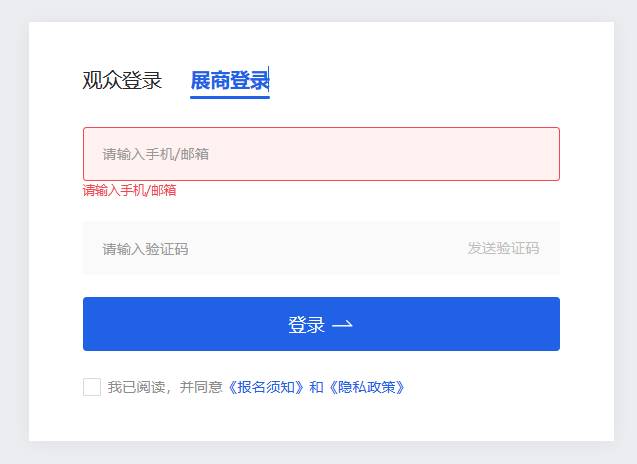Tick the agreement checkbox
The height and width of the screenshot is (464, 637).
pyautogui.click(x=92, y=387)
